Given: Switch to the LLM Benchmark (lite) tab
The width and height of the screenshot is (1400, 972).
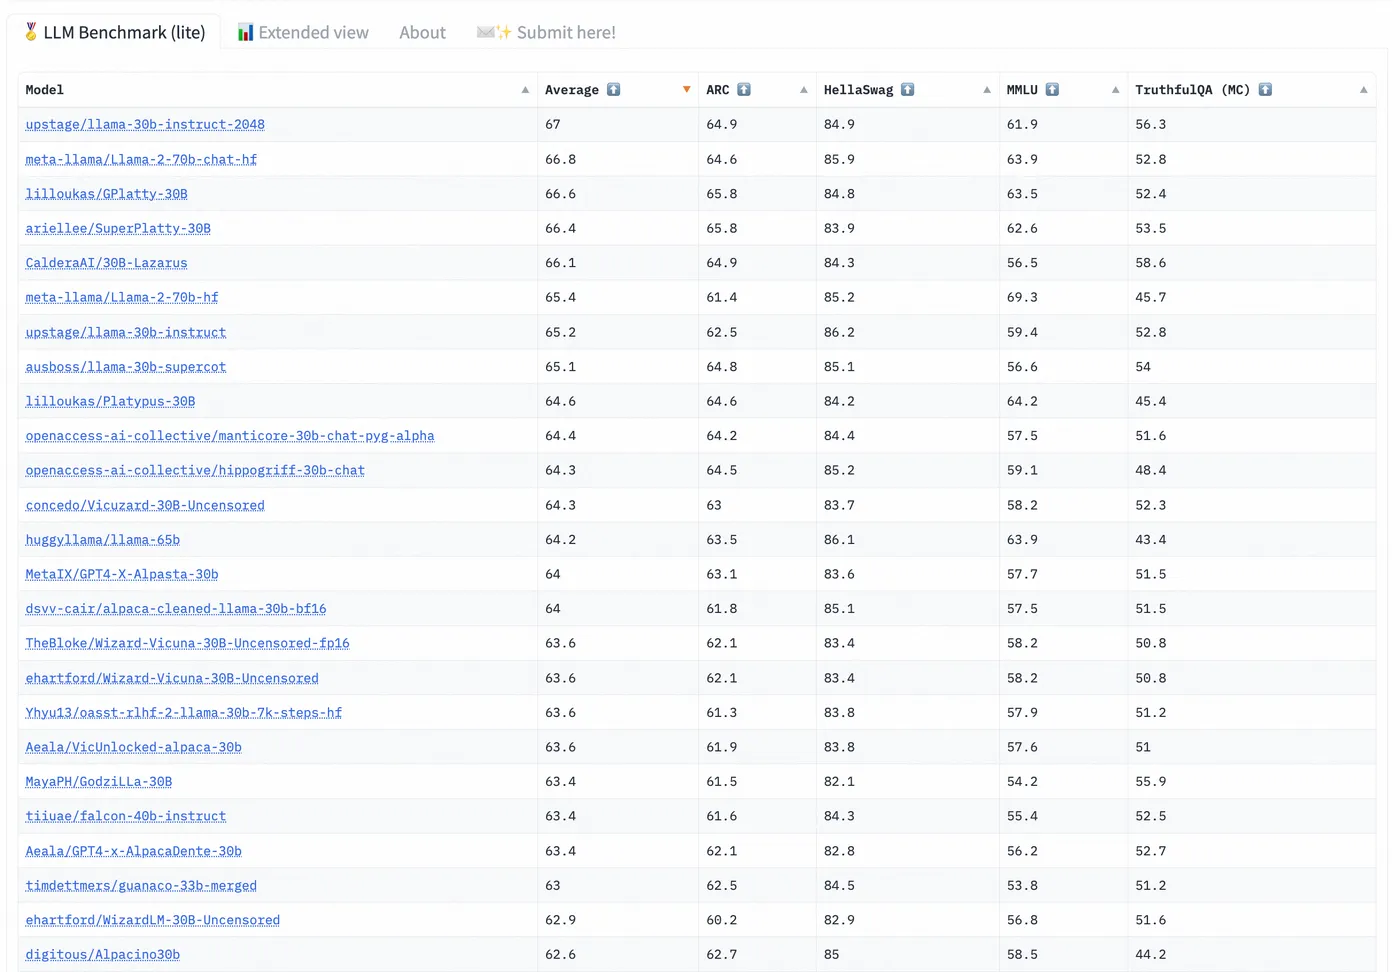Looking at the screenshot, I should 114,32.
